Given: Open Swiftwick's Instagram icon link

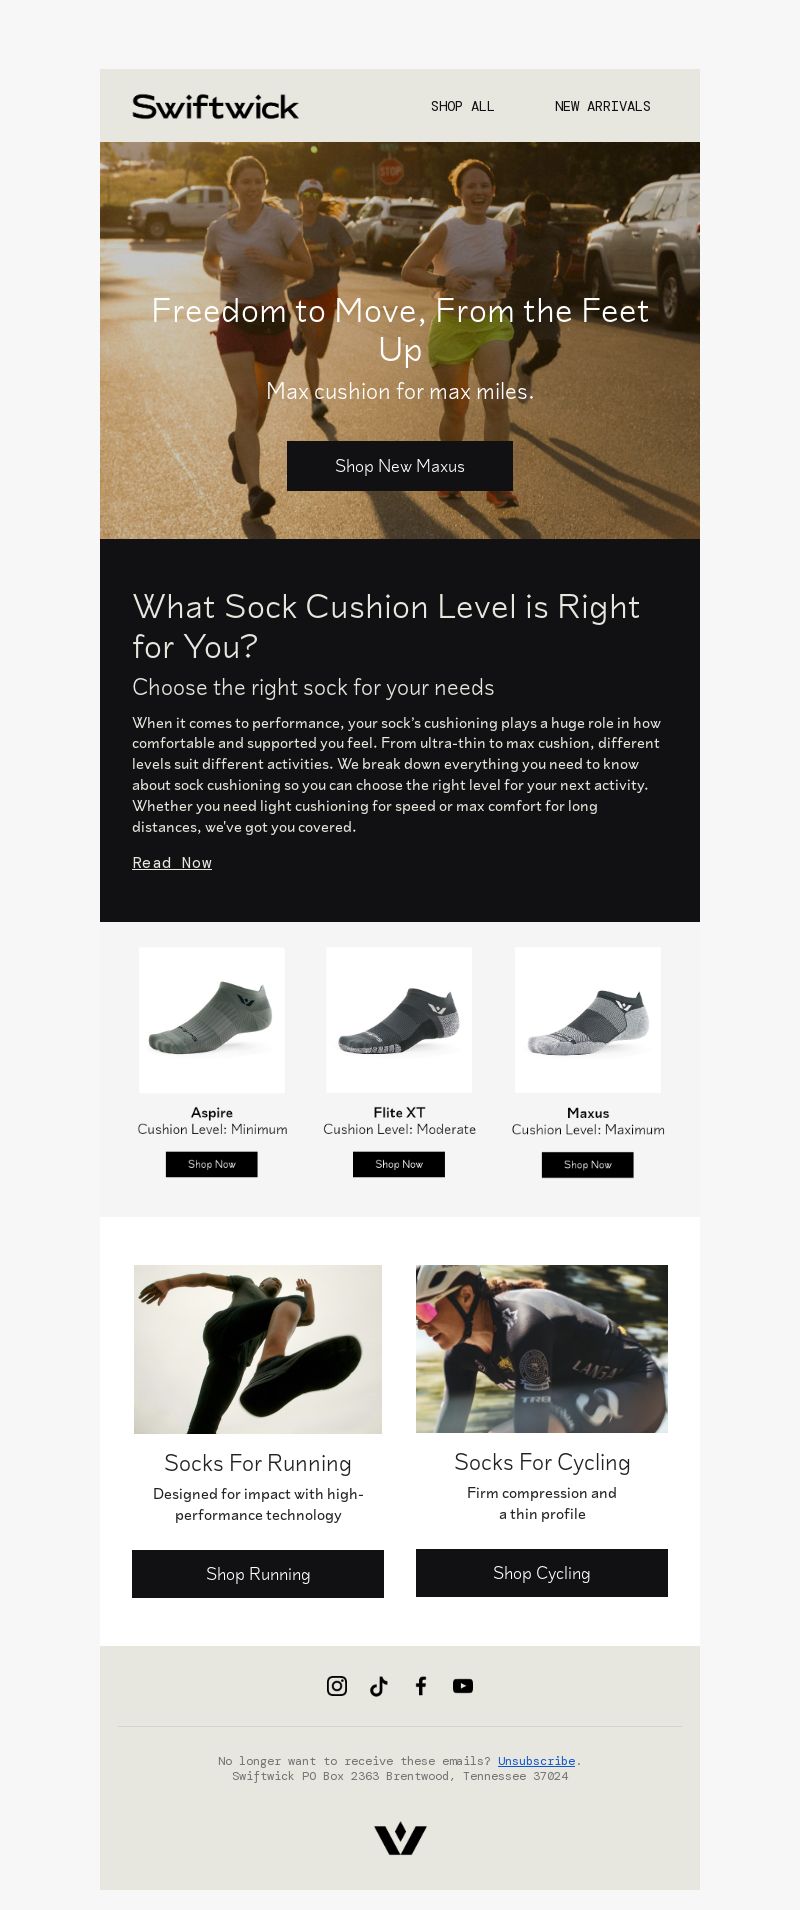Looking at the screenshot, I should (337, 1686).
